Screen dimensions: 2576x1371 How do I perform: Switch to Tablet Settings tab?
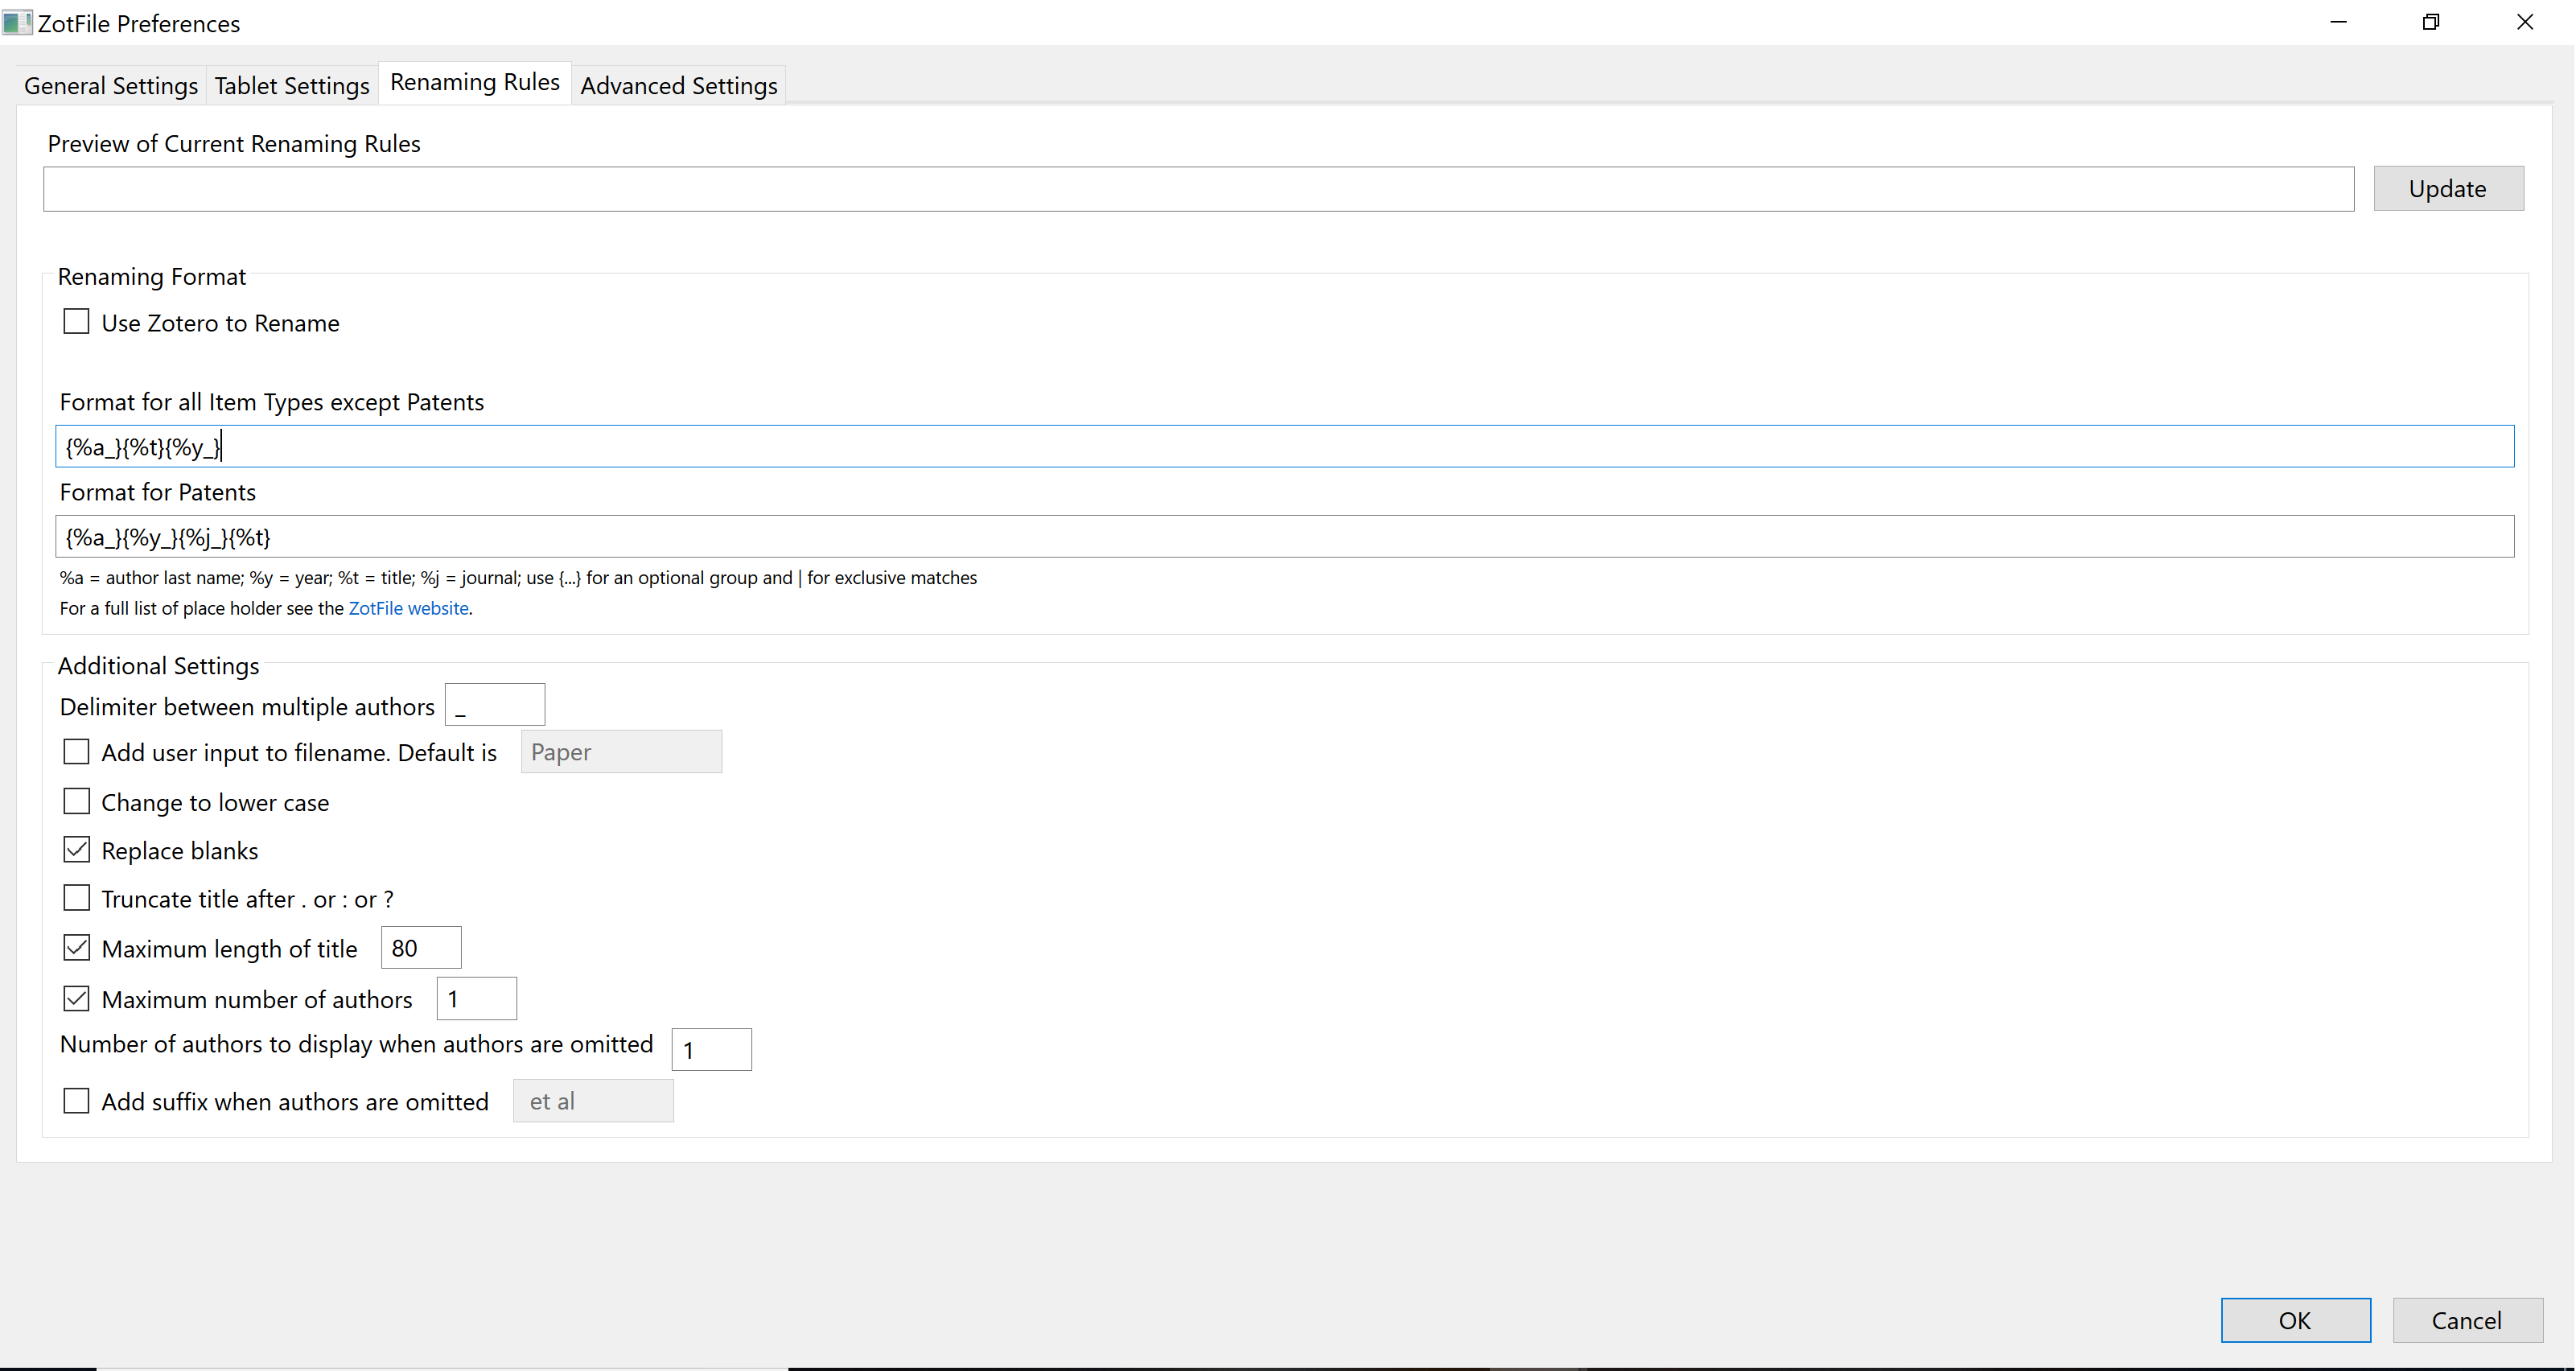292,86
